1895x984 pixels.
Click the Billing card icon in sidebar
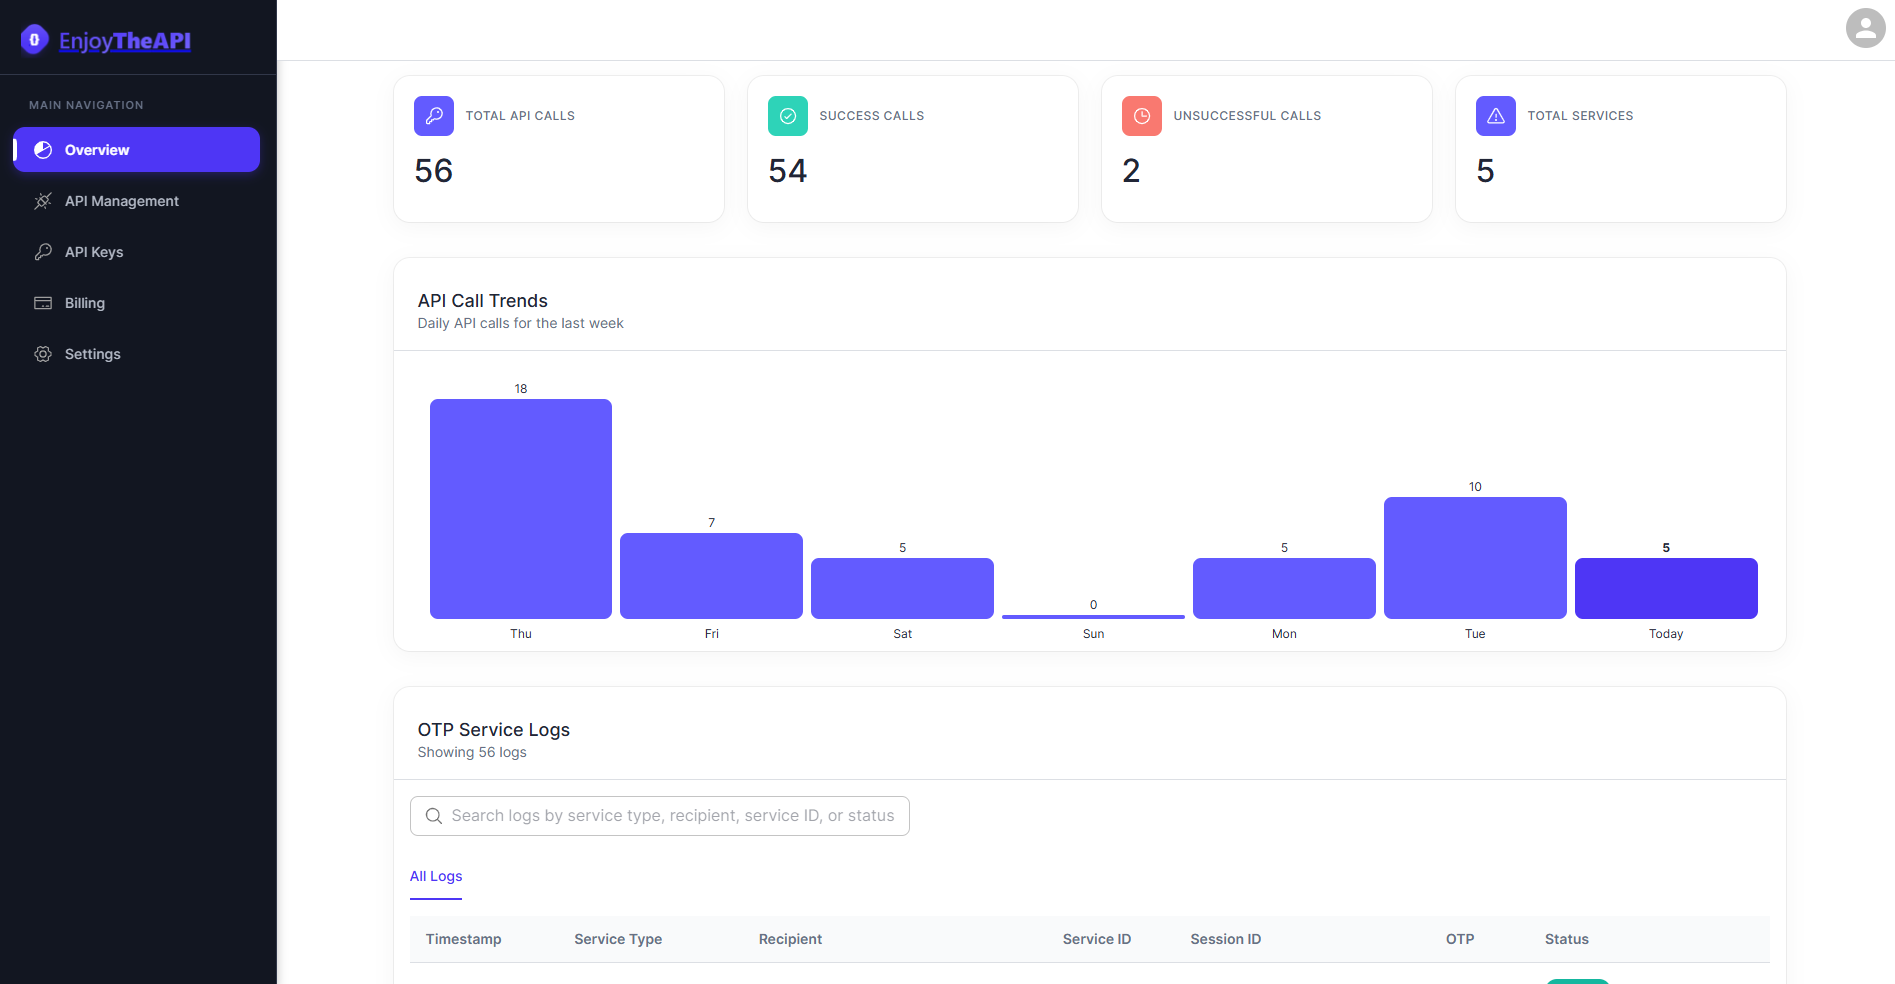point(43,303)
